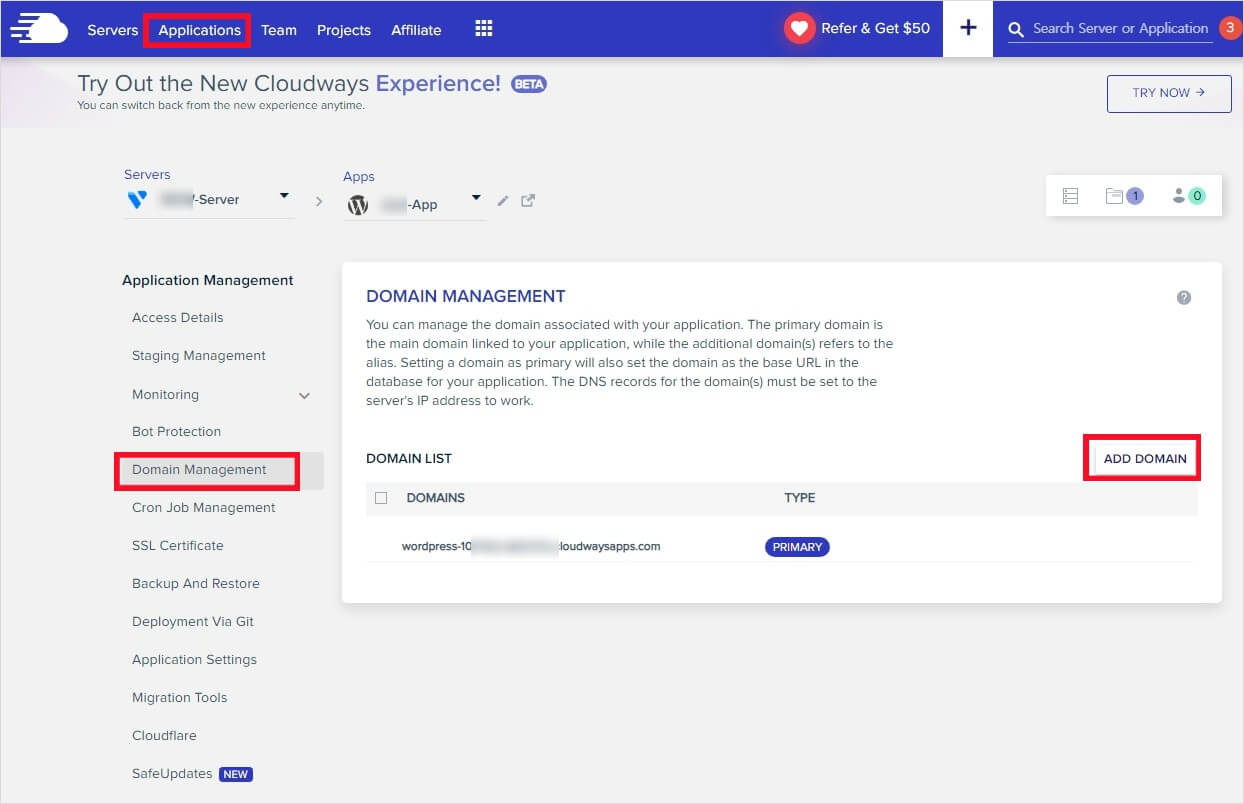Select Domain Management in sidebar
Screen dimensions: 1244x804
(x=199, y=470)
